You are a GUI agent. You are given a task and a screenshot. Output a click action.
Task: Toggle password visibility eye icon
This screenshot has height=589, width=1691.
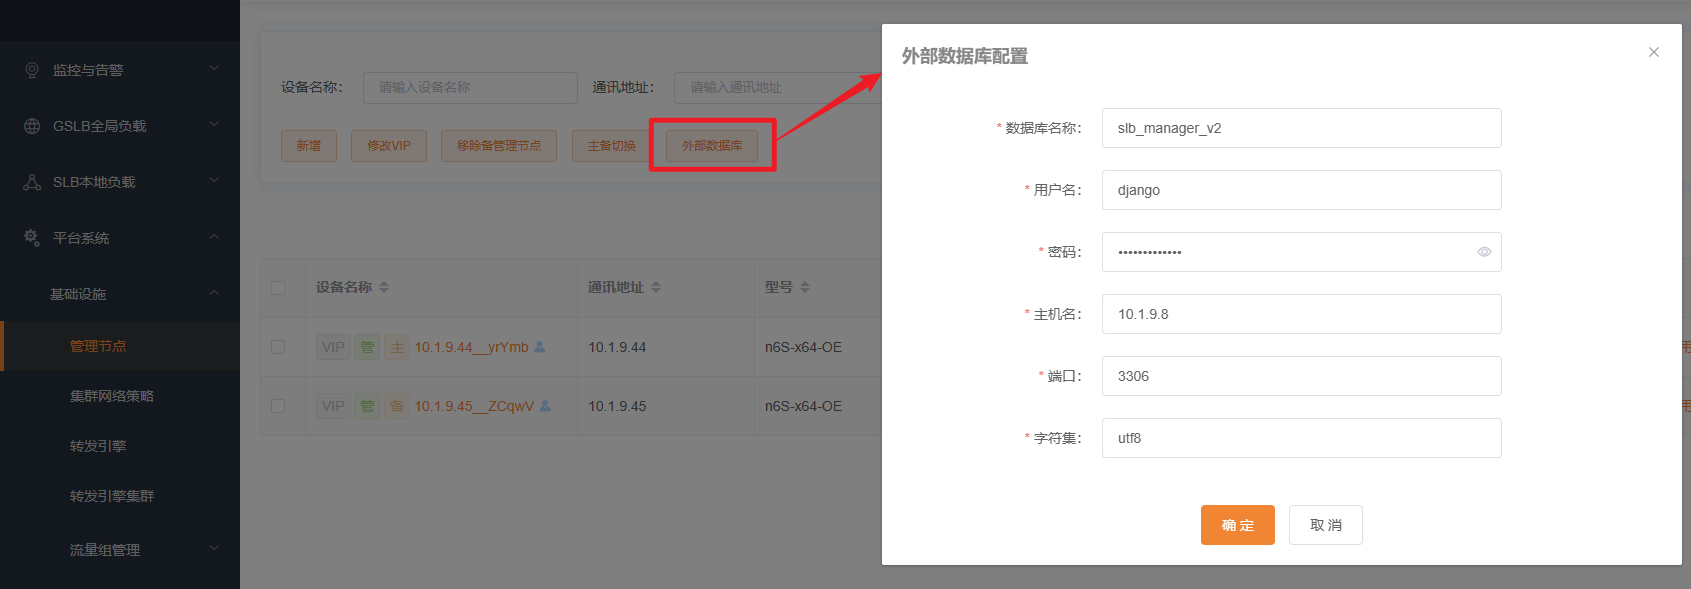[1484, 252]
